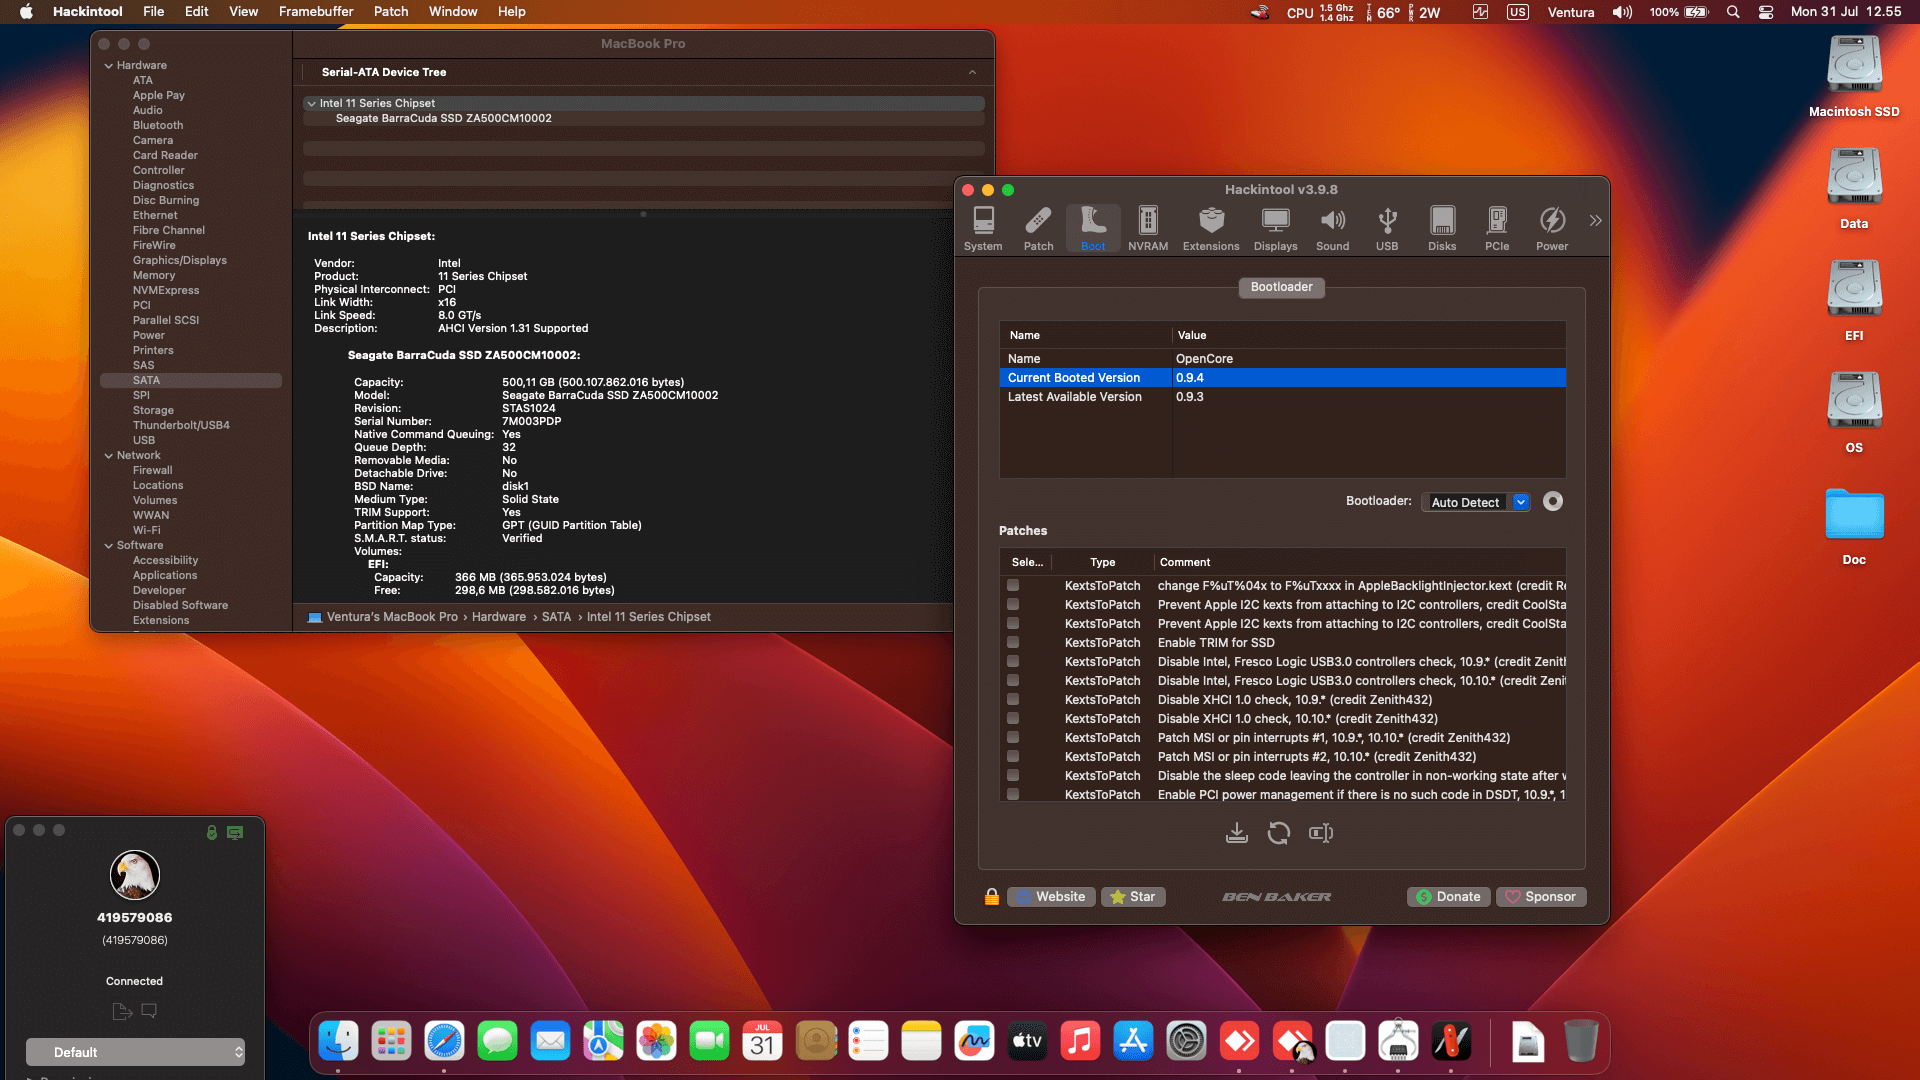The image size is (1920, 1080).
Task: Collapse the Software section in sidebar
Action: pyautogui.click(x=108, y=546)
